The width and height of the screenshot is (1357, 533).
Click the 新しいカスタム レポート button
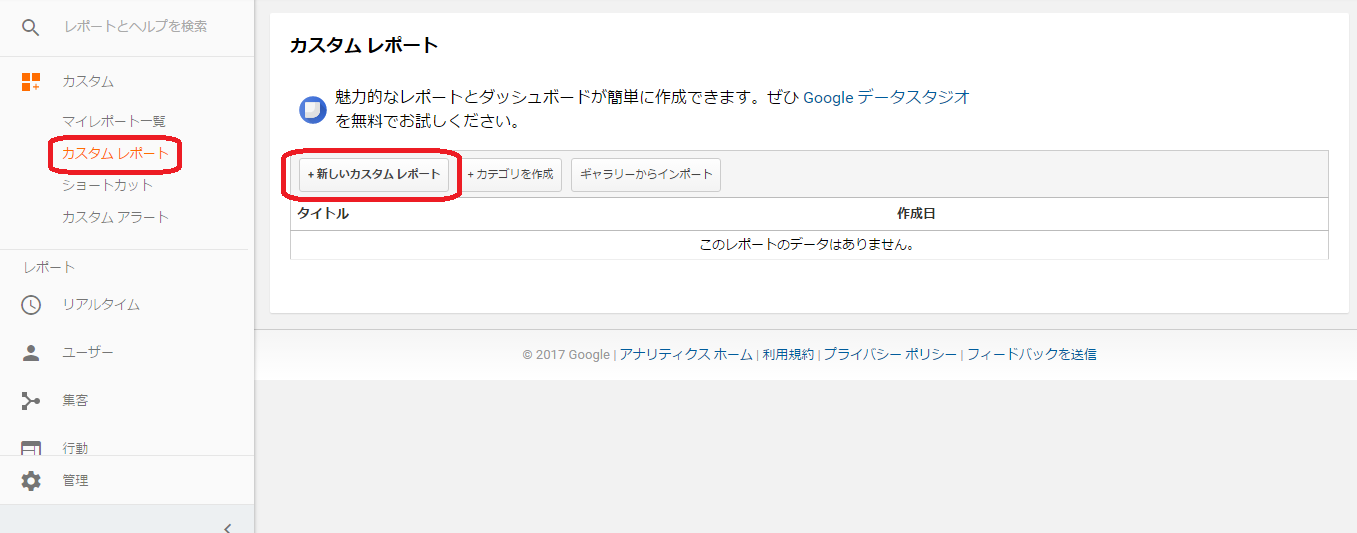(x=374, y=174)
